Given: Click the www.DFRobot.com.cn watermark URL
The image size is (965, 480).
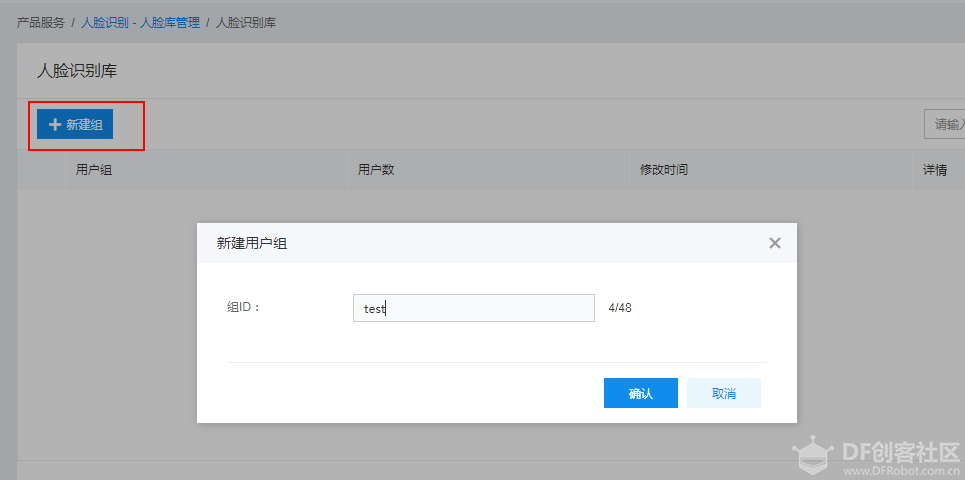Looking at the screenshot, I should pos(900,470).
